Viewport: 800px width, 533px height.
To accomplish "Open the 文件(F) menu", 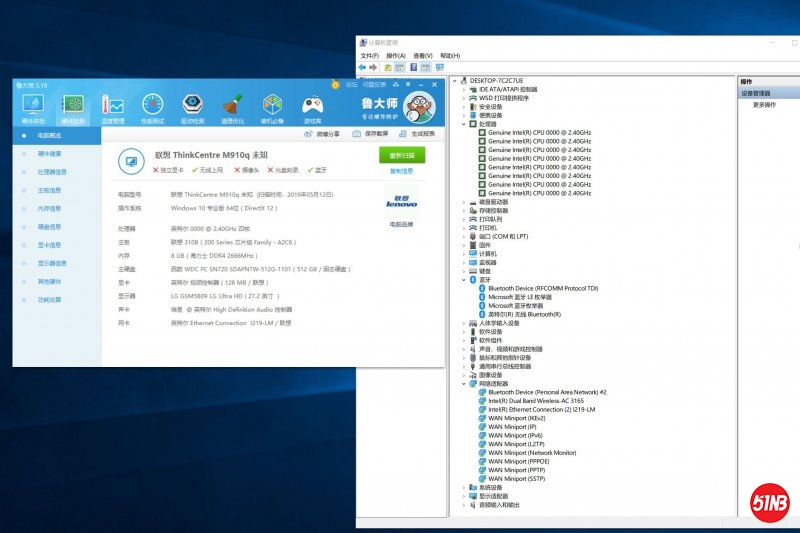I will 369,55.
